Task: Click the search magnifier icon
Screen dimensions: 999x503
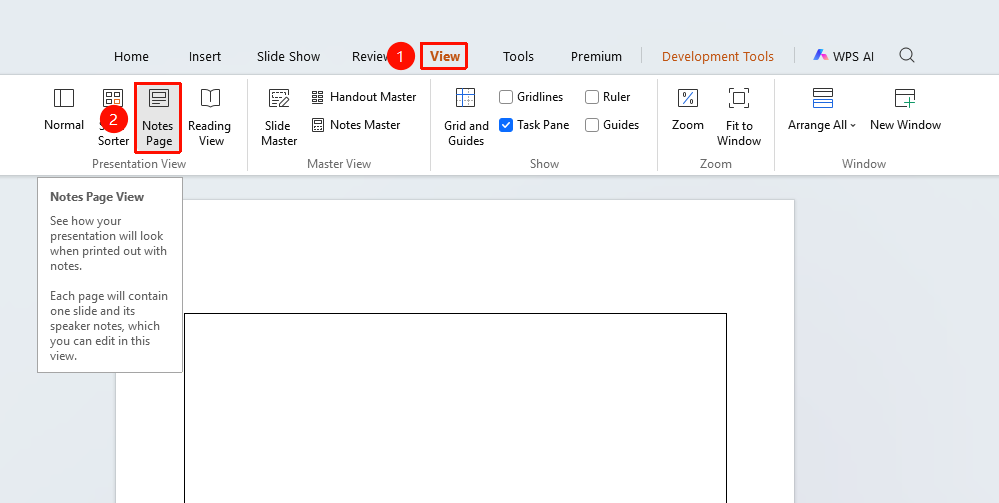Action: pos(907,55)
